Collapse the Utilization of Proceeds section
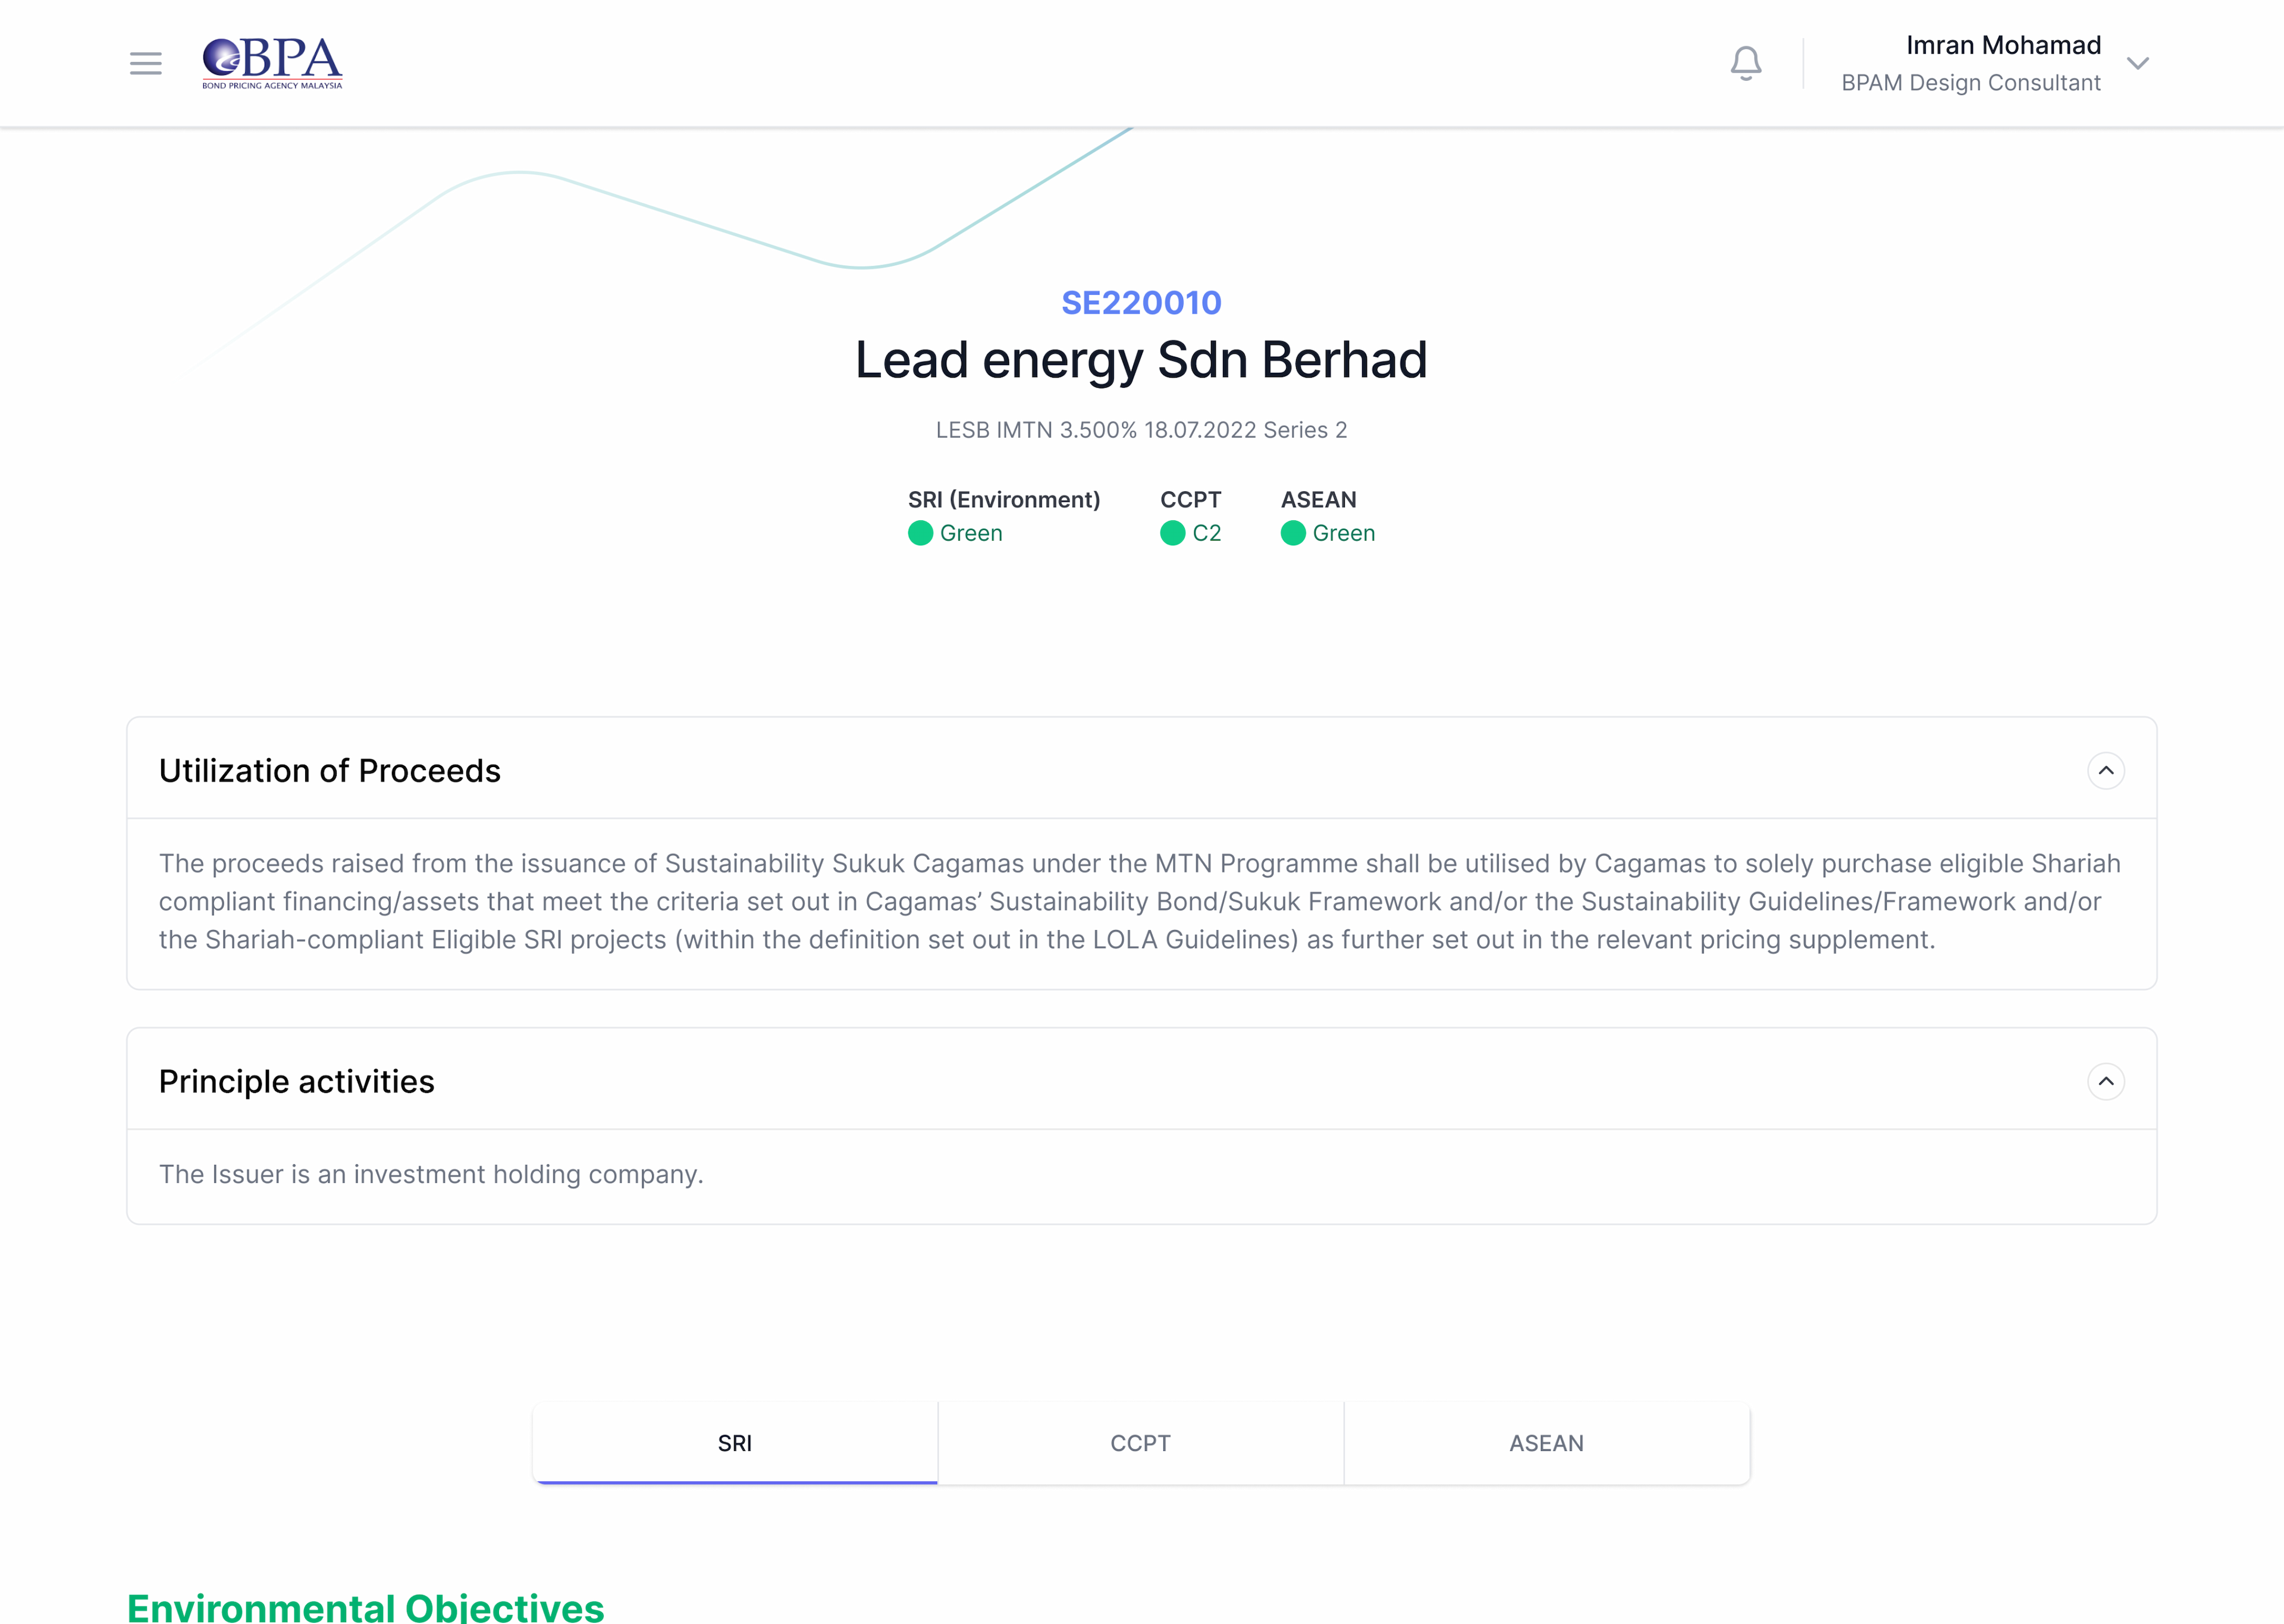 (2106, 771)
